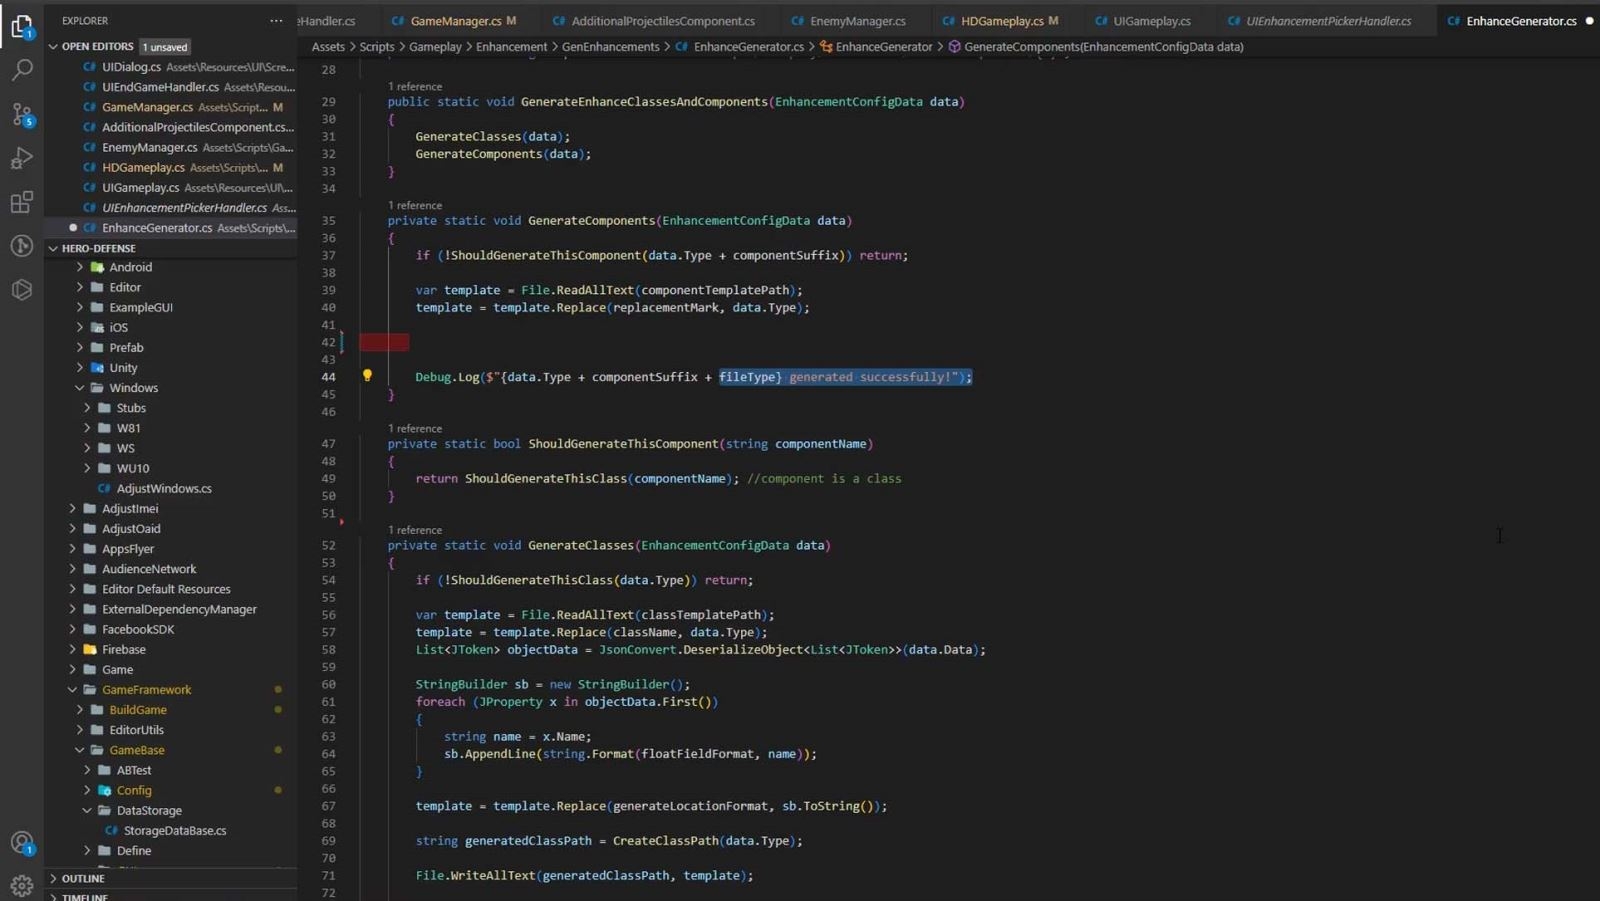Expand the Stubs folder chevron
This screenshot has width=1600, height=901.
point(87,408)
